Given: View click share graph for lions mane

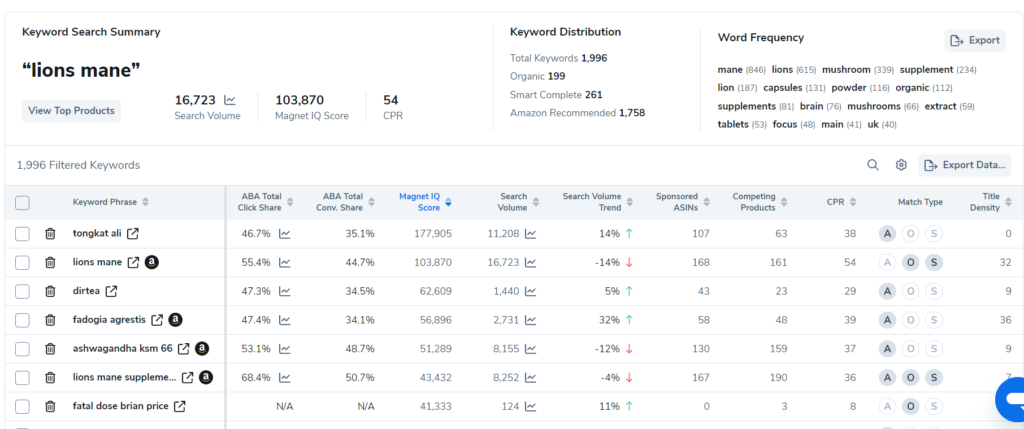Looking at the screenshot, I should pos(285,262).
